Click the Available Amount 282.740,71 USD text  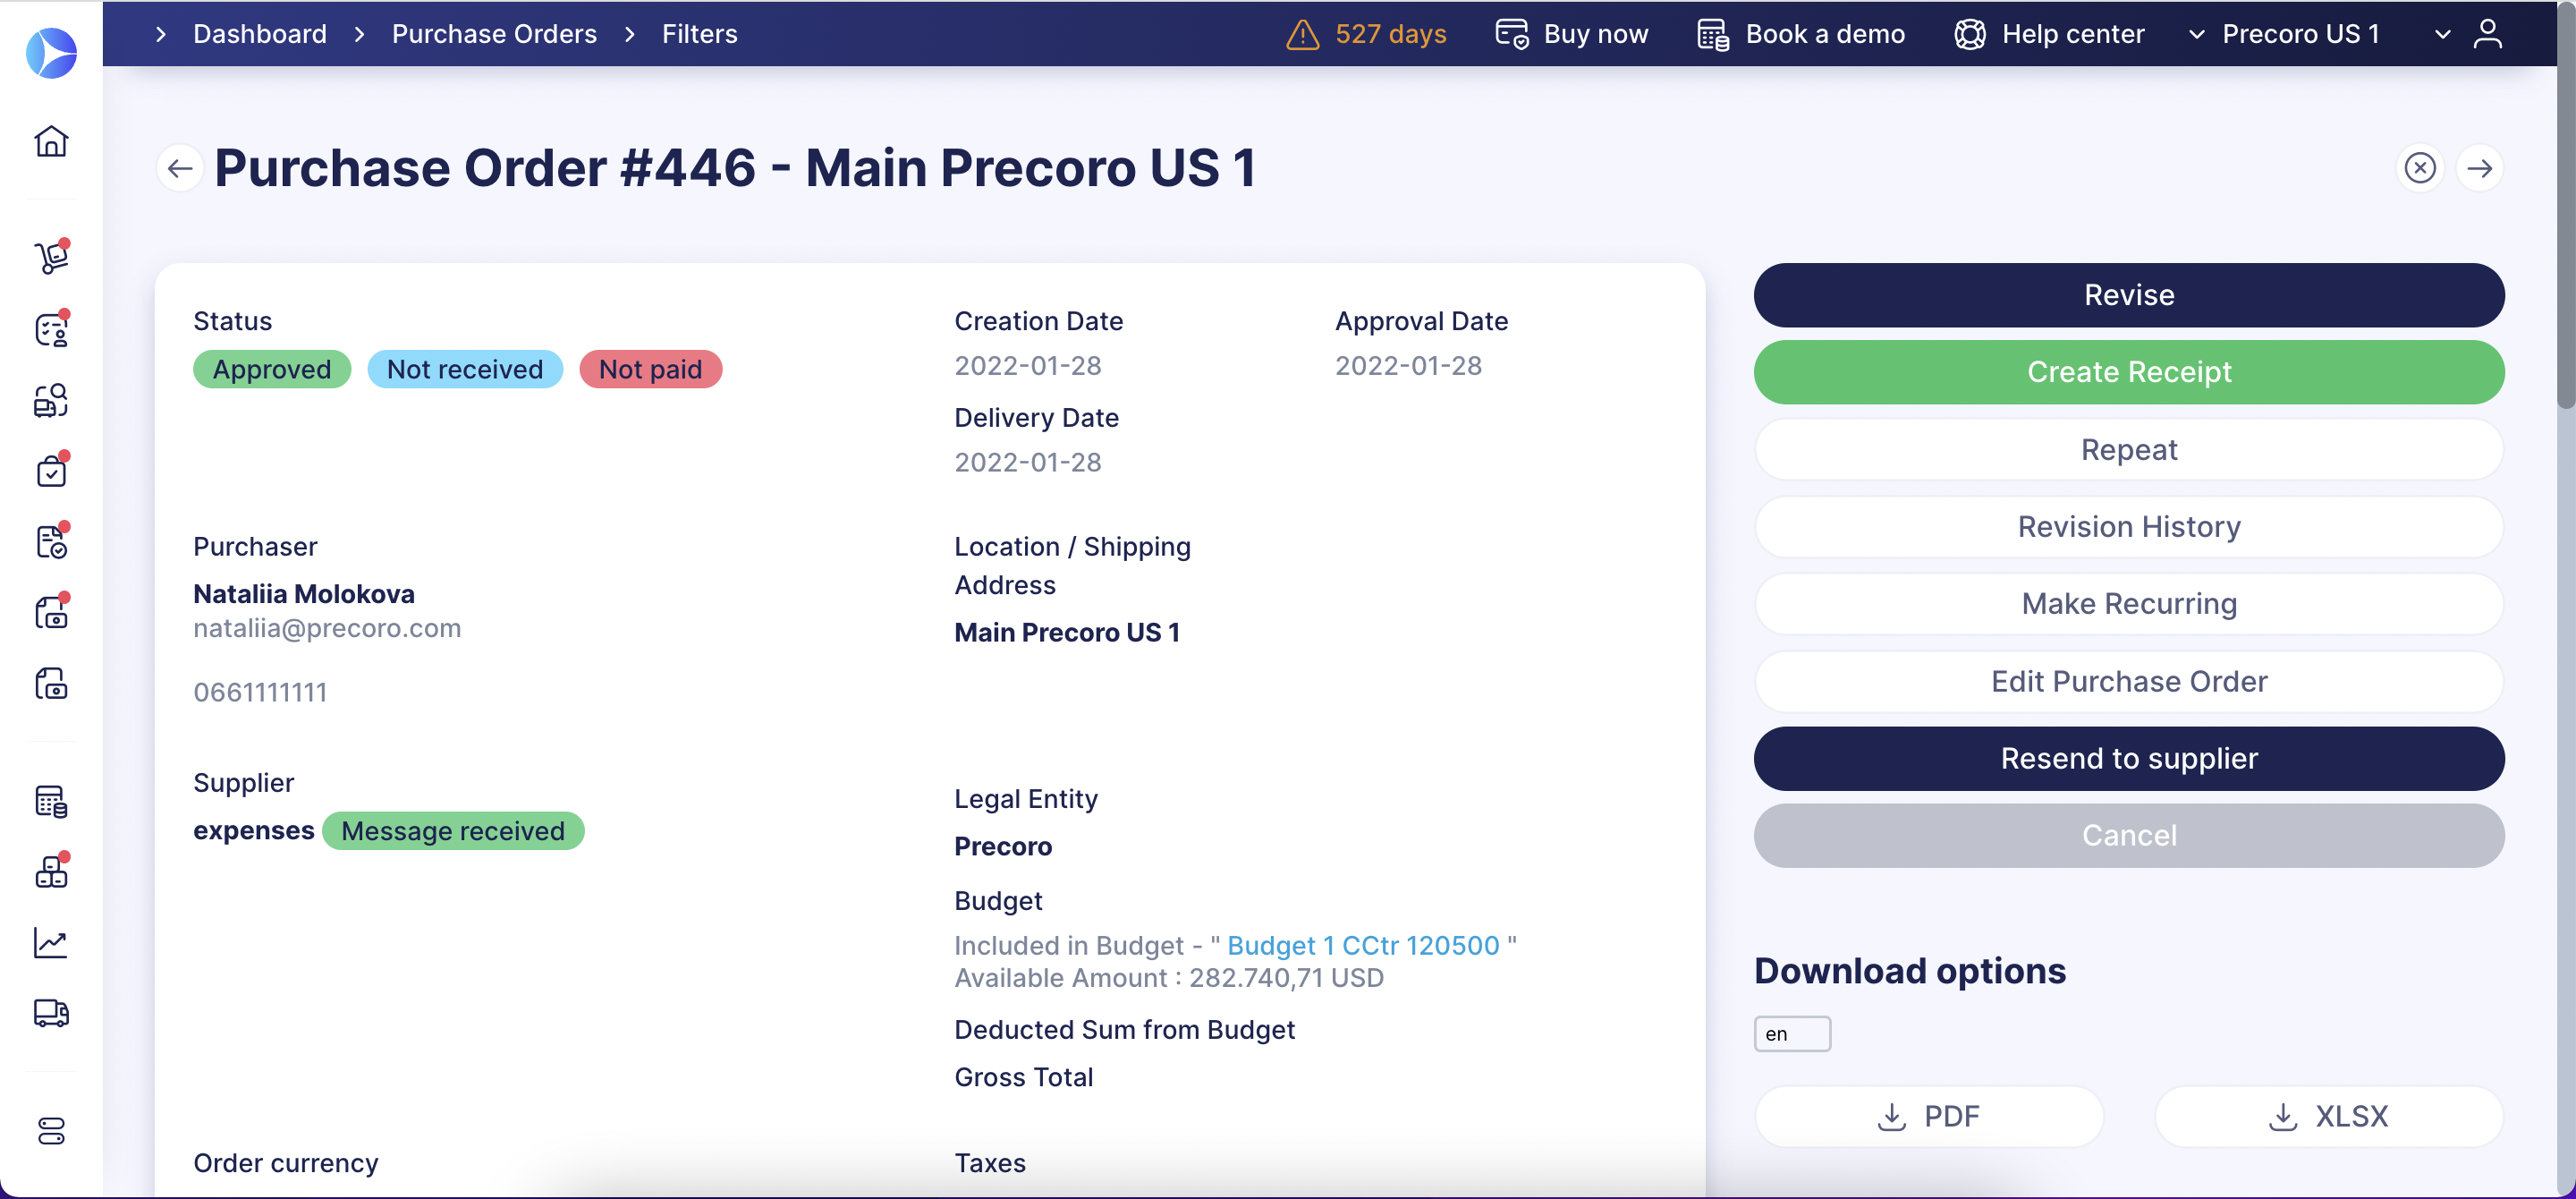click(1169, 978)
